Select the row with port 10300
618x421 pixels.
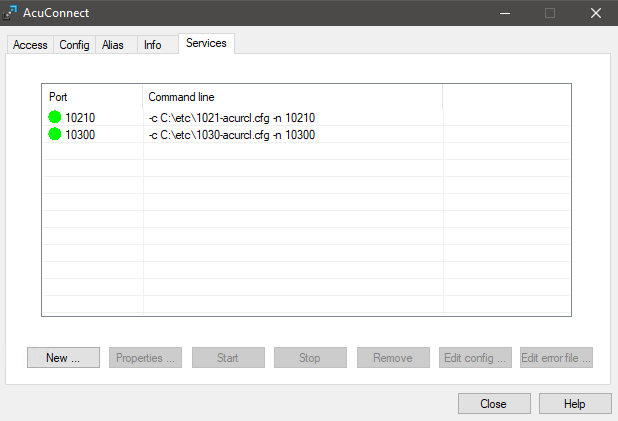pos(80,135)
